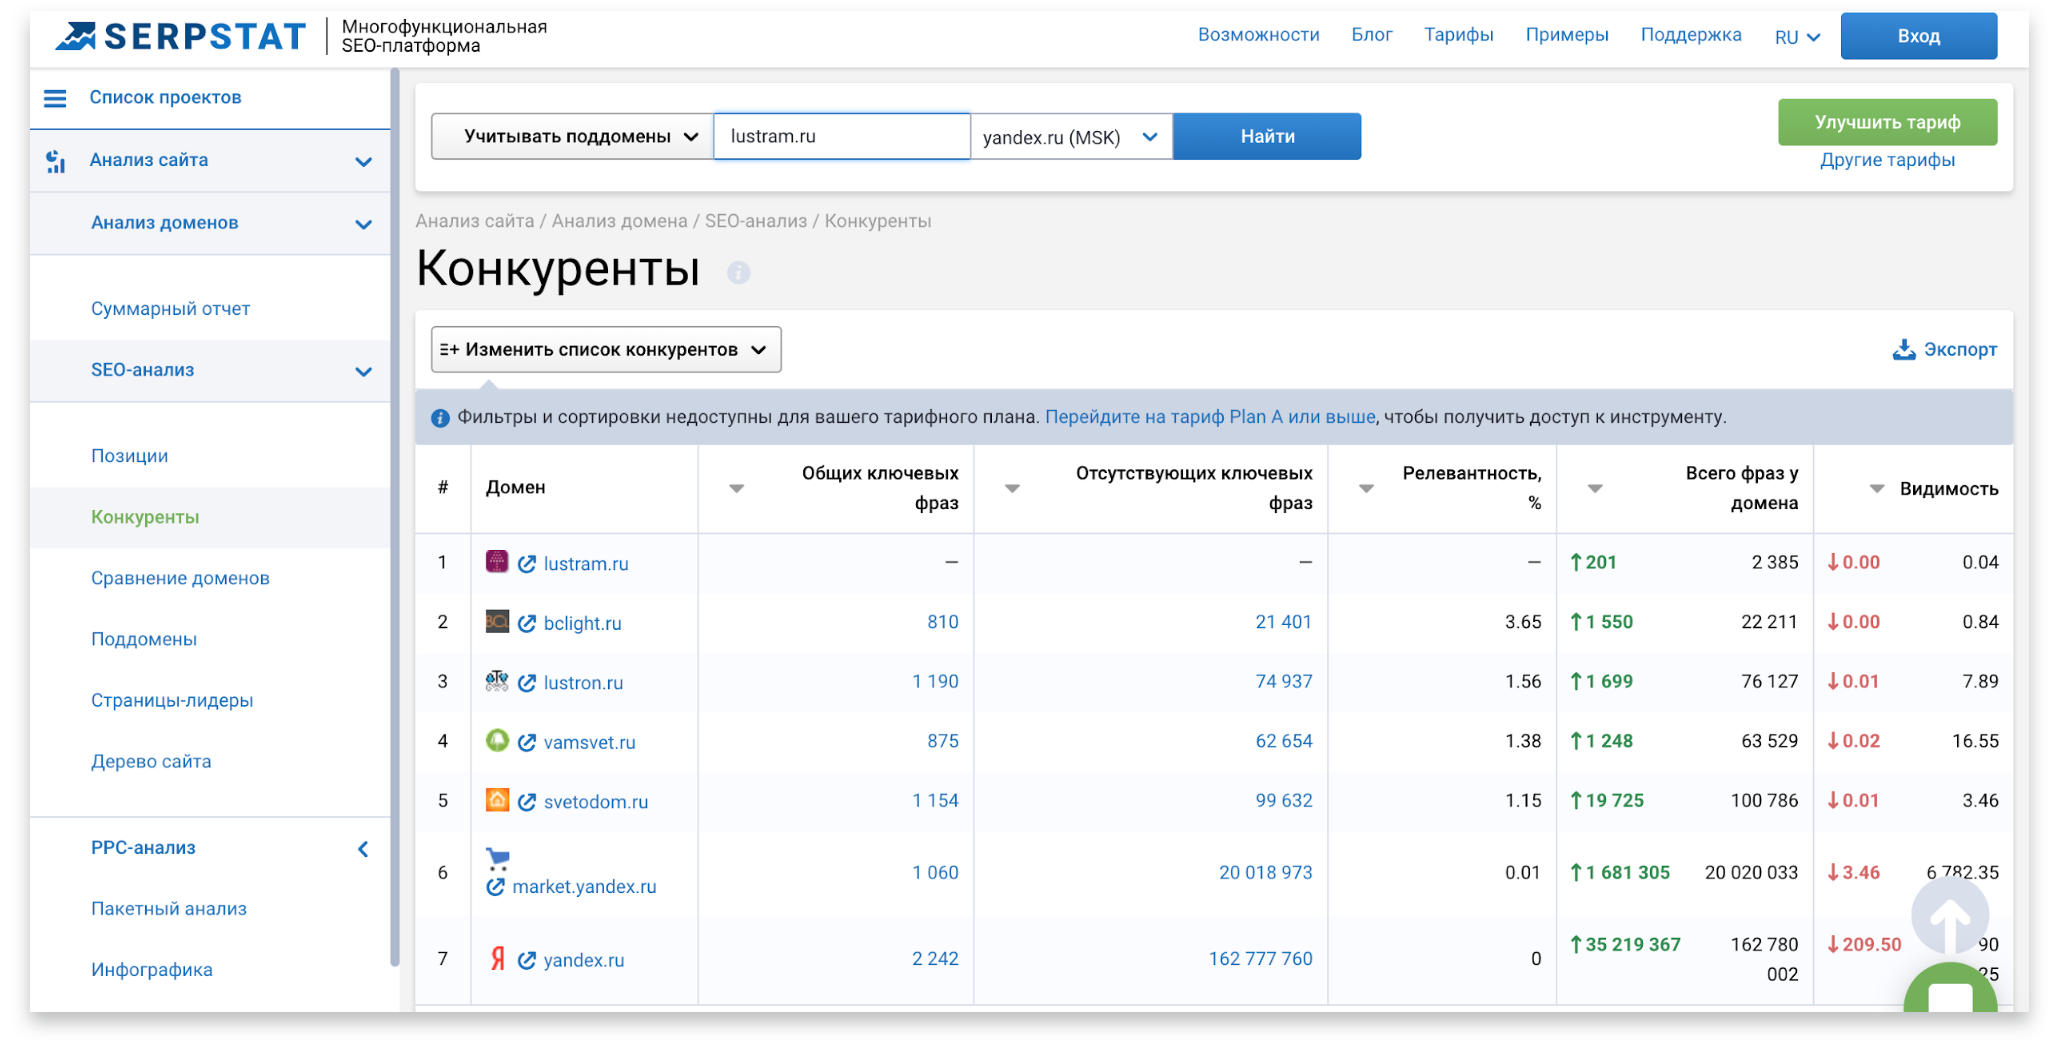Select Пакетный анализ in sidebar

168,908
